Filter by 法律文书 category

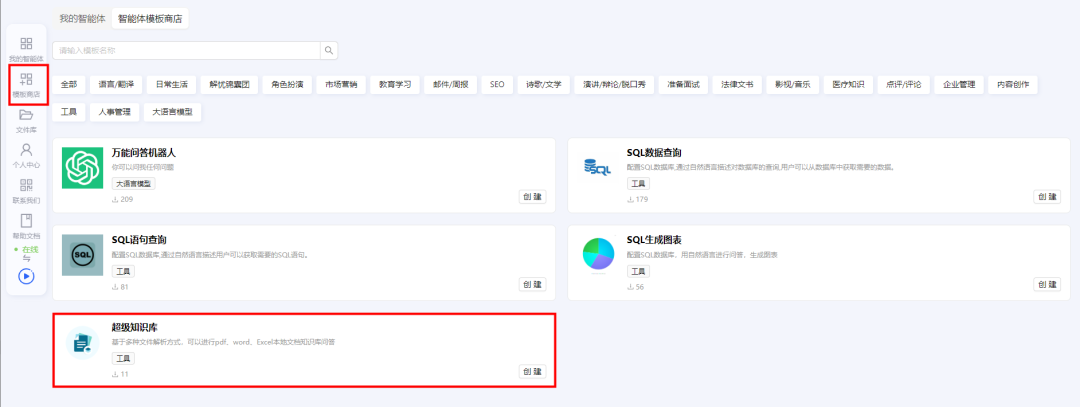pyautogui.click(x=737, y=85)
